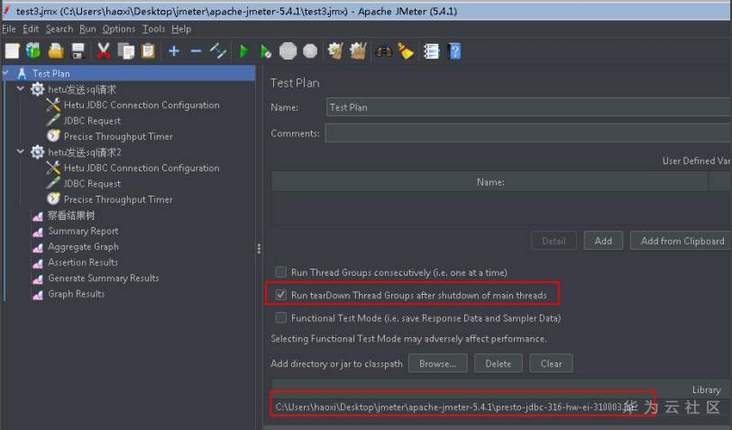Select the Summary Report listener
Image resolution: width=732 pixels, height=430 pixels.
(x=83, y=231)
